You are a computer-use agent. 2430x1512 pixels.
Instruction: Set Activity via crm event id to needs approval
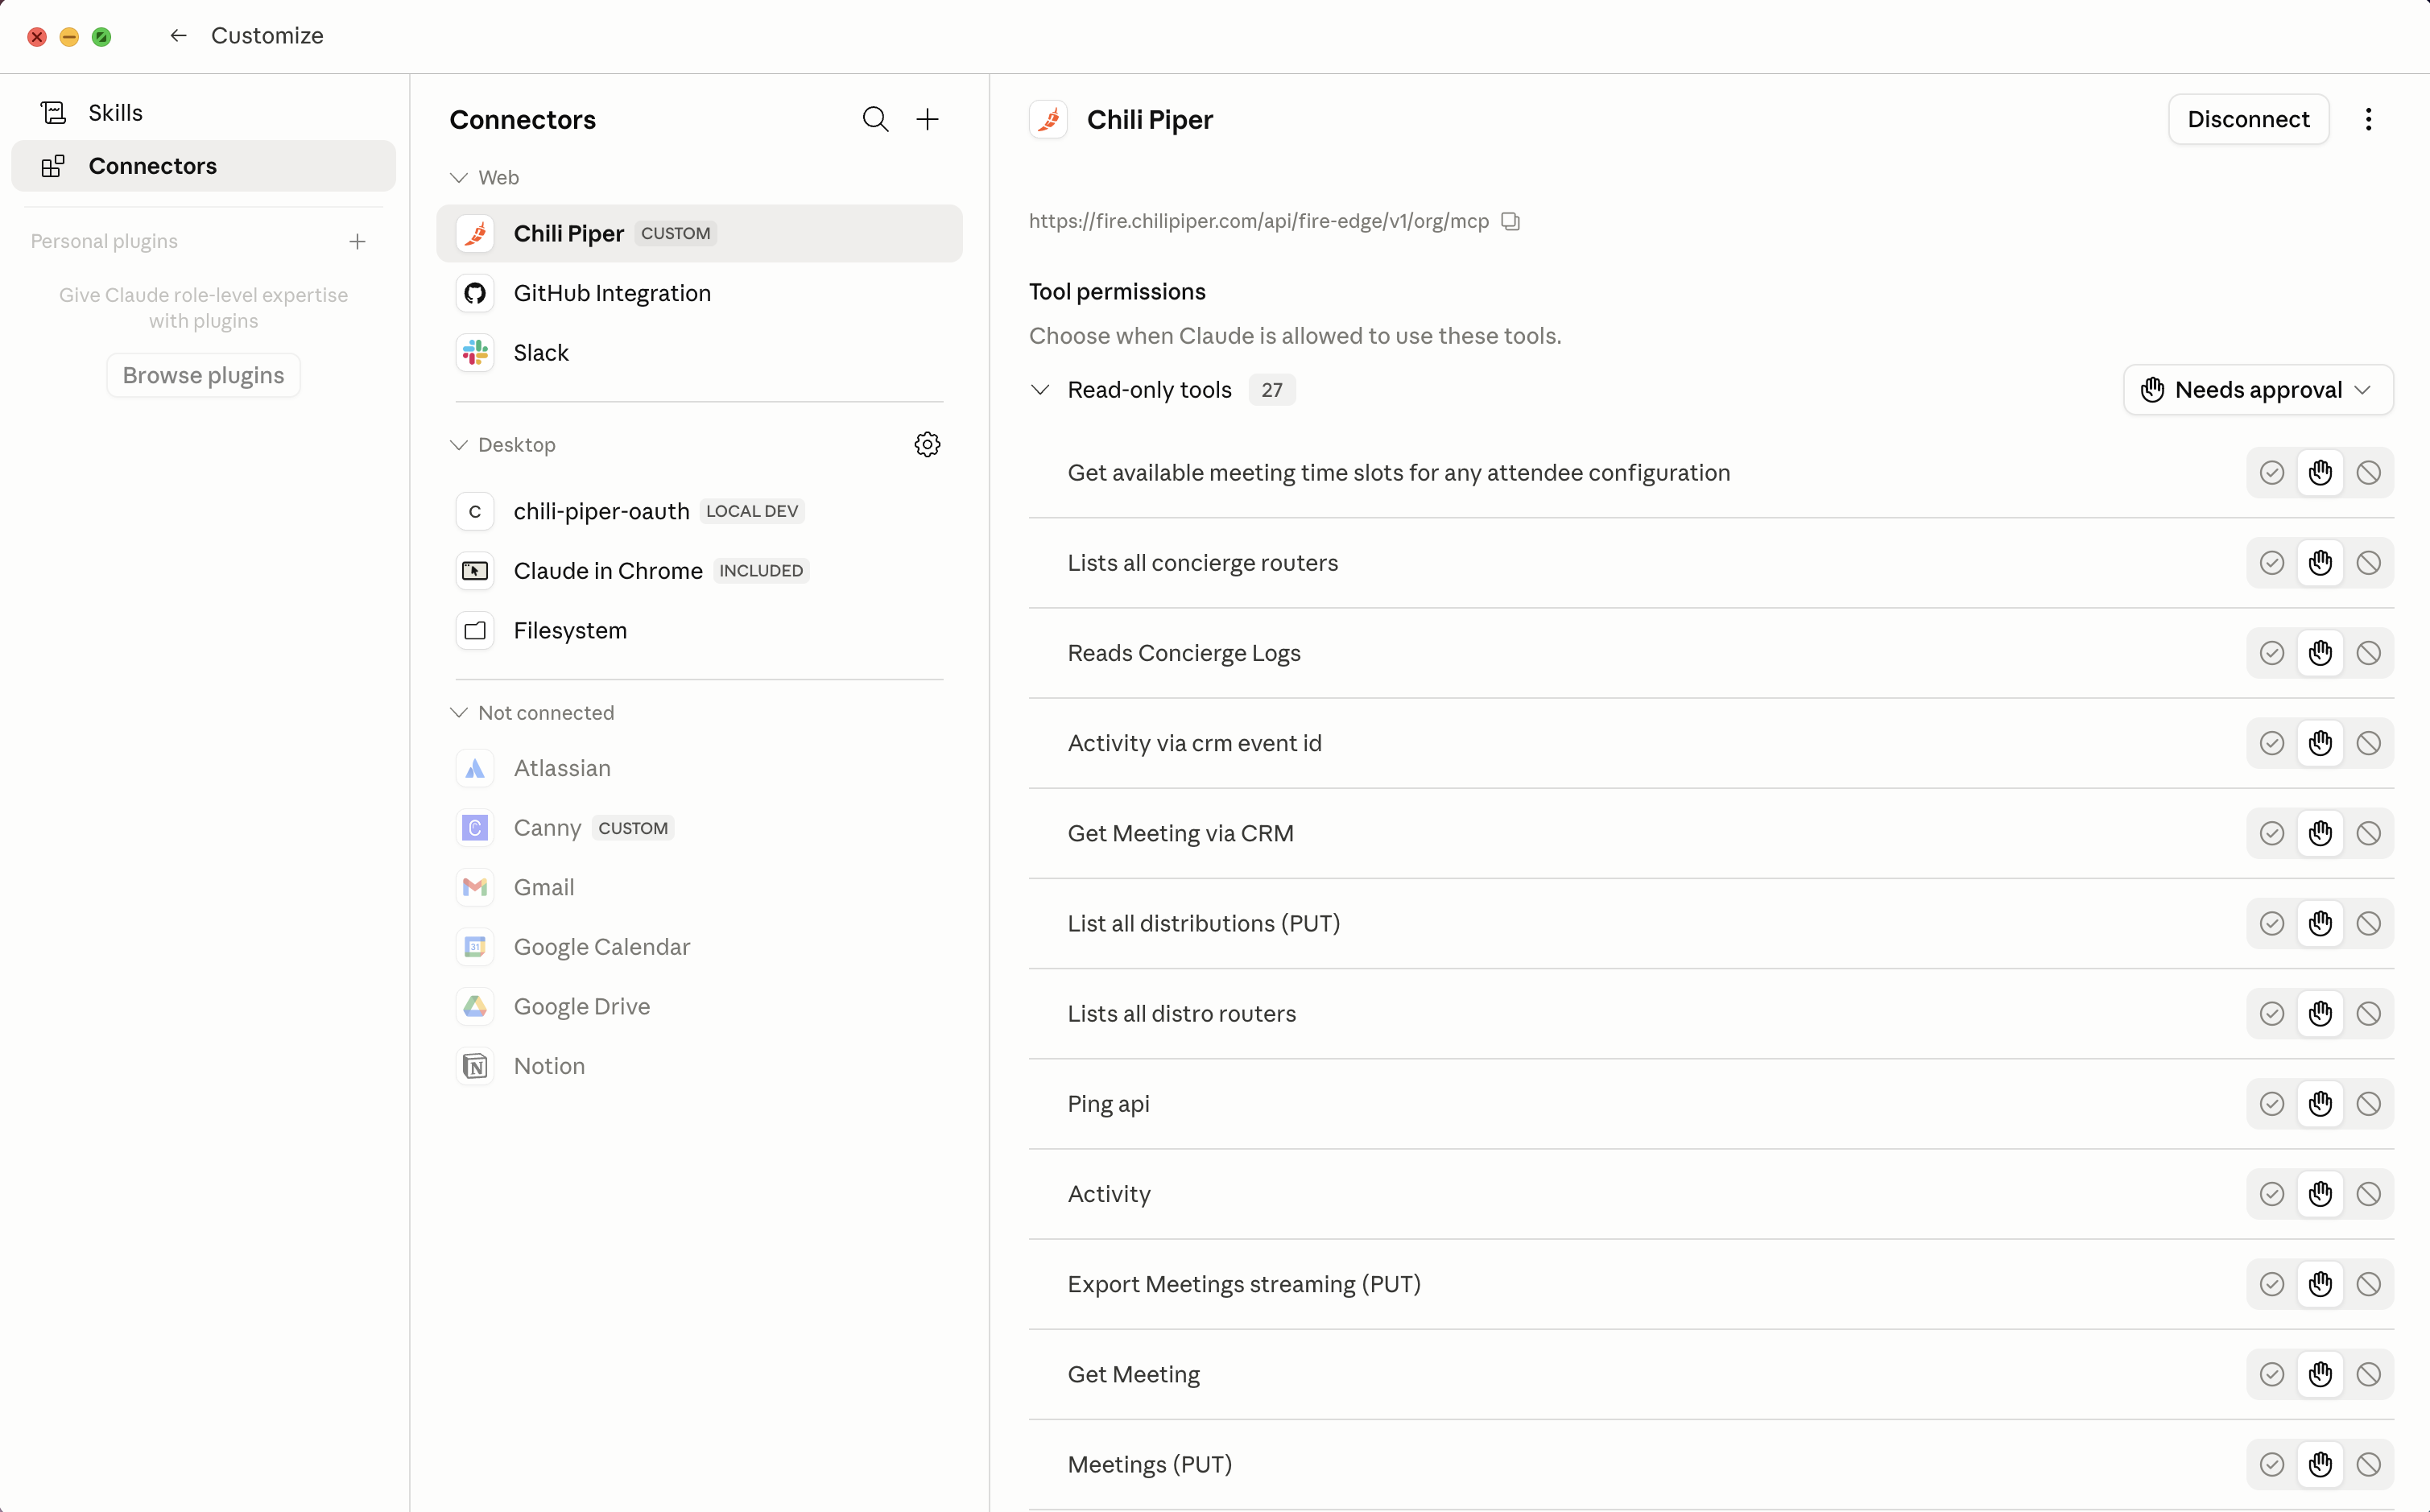click(2320, 743)
